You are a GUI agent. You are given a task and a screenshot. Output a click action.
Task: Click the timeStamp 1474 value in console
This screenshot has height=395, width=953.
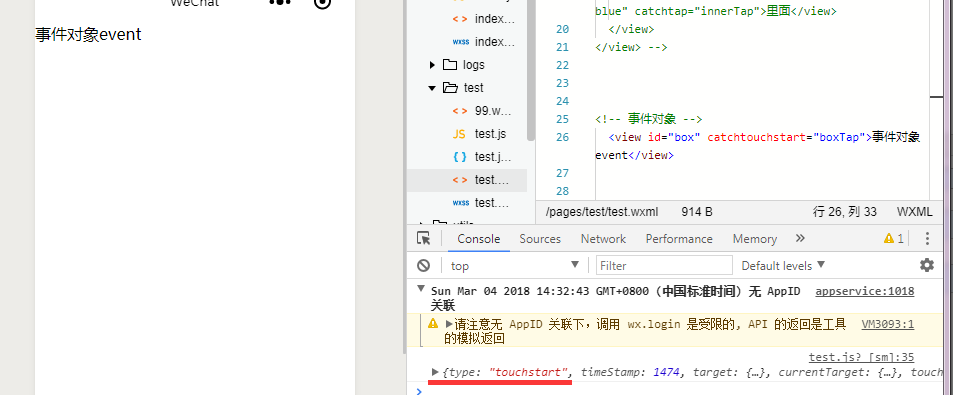pos(667,372)
